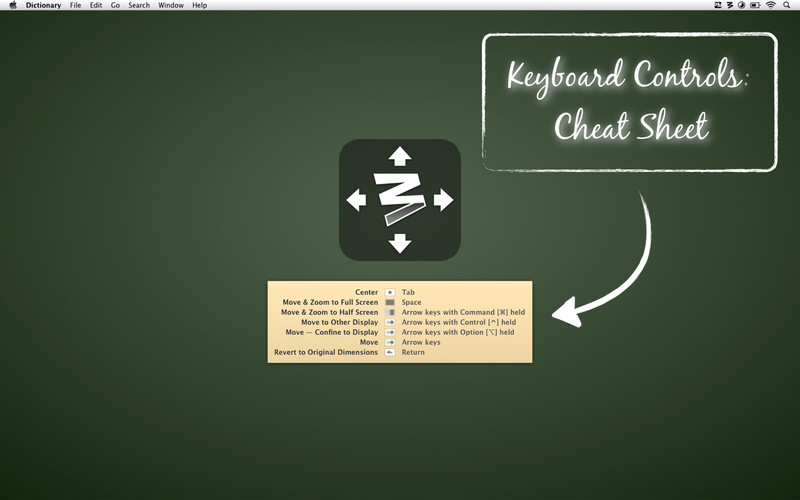Click 'Arrow keys with Command [⌘] held'

coord(463,312)
